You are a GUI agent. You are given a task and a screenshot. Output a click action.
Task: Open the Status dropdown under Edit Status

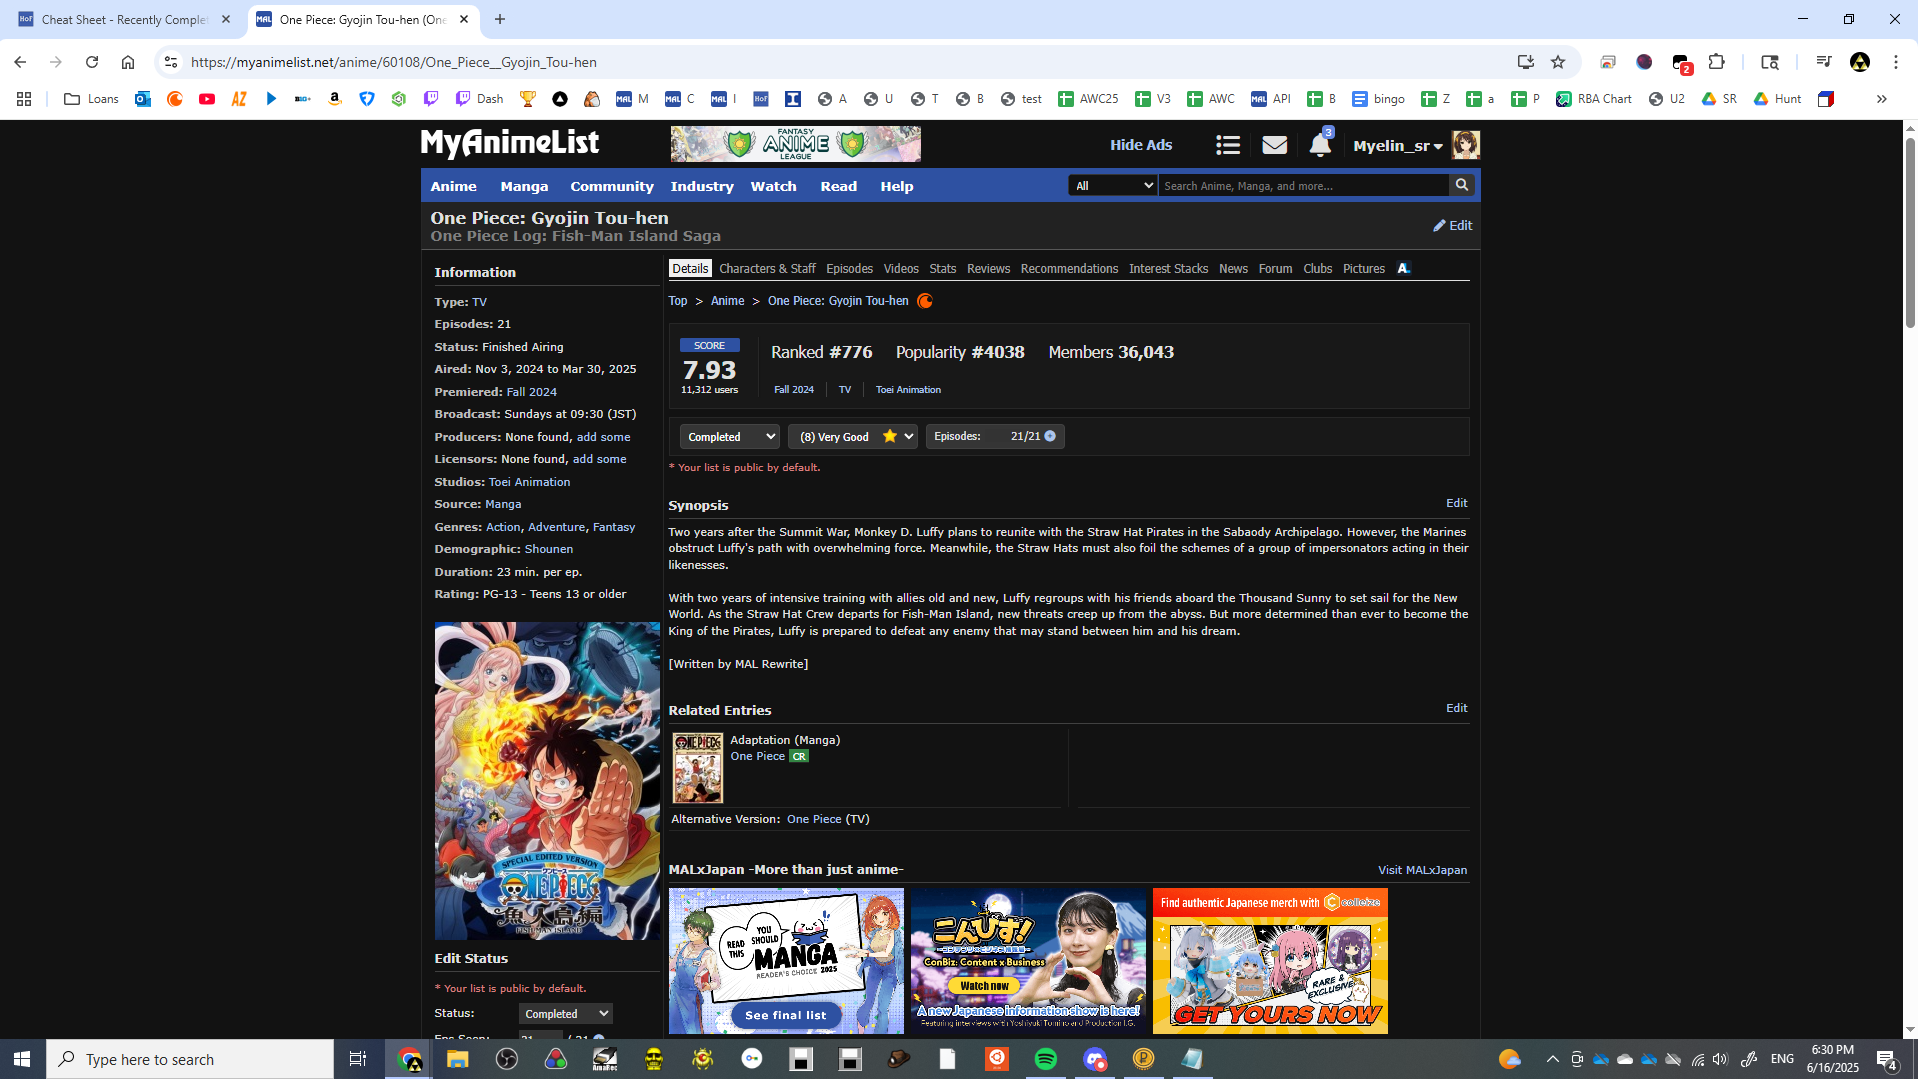565,1014
